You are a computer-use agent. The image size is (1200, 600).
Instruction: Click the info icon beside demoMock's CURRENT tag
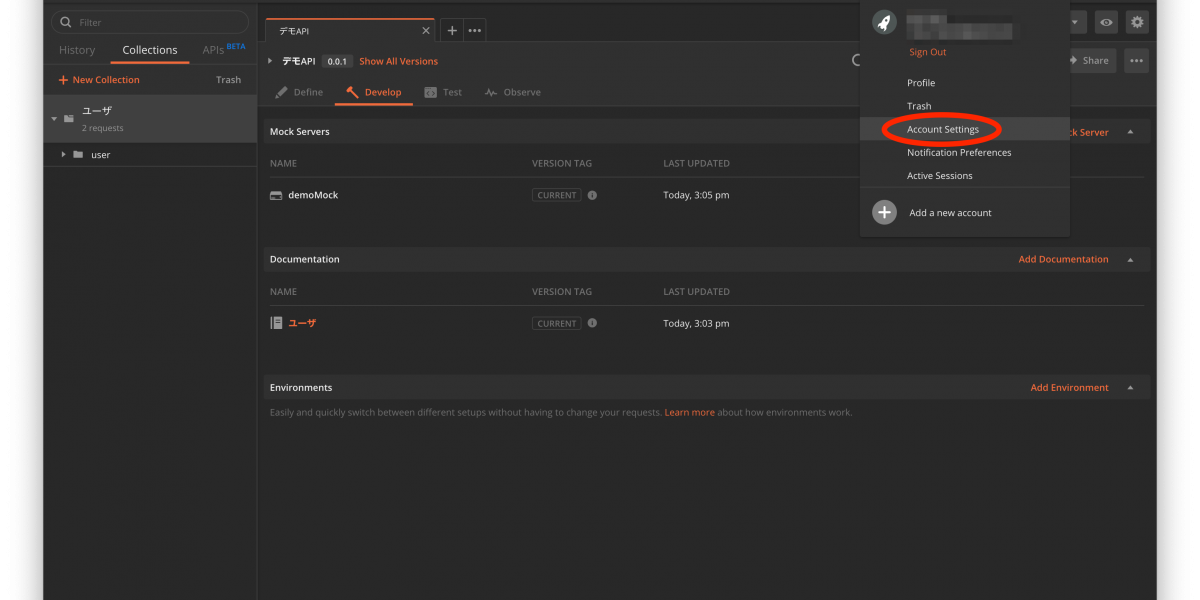click(x=592, y=195)
